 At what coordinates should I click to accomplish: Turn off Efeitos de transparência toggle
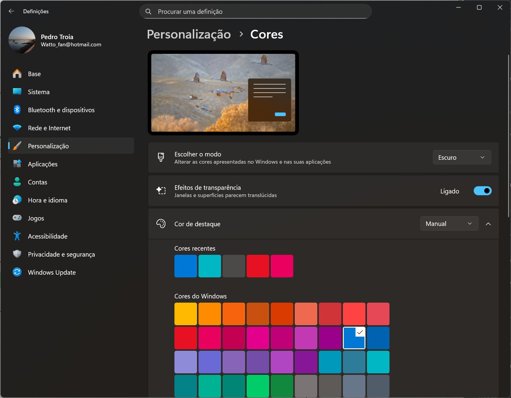click(x=482, y=191)
